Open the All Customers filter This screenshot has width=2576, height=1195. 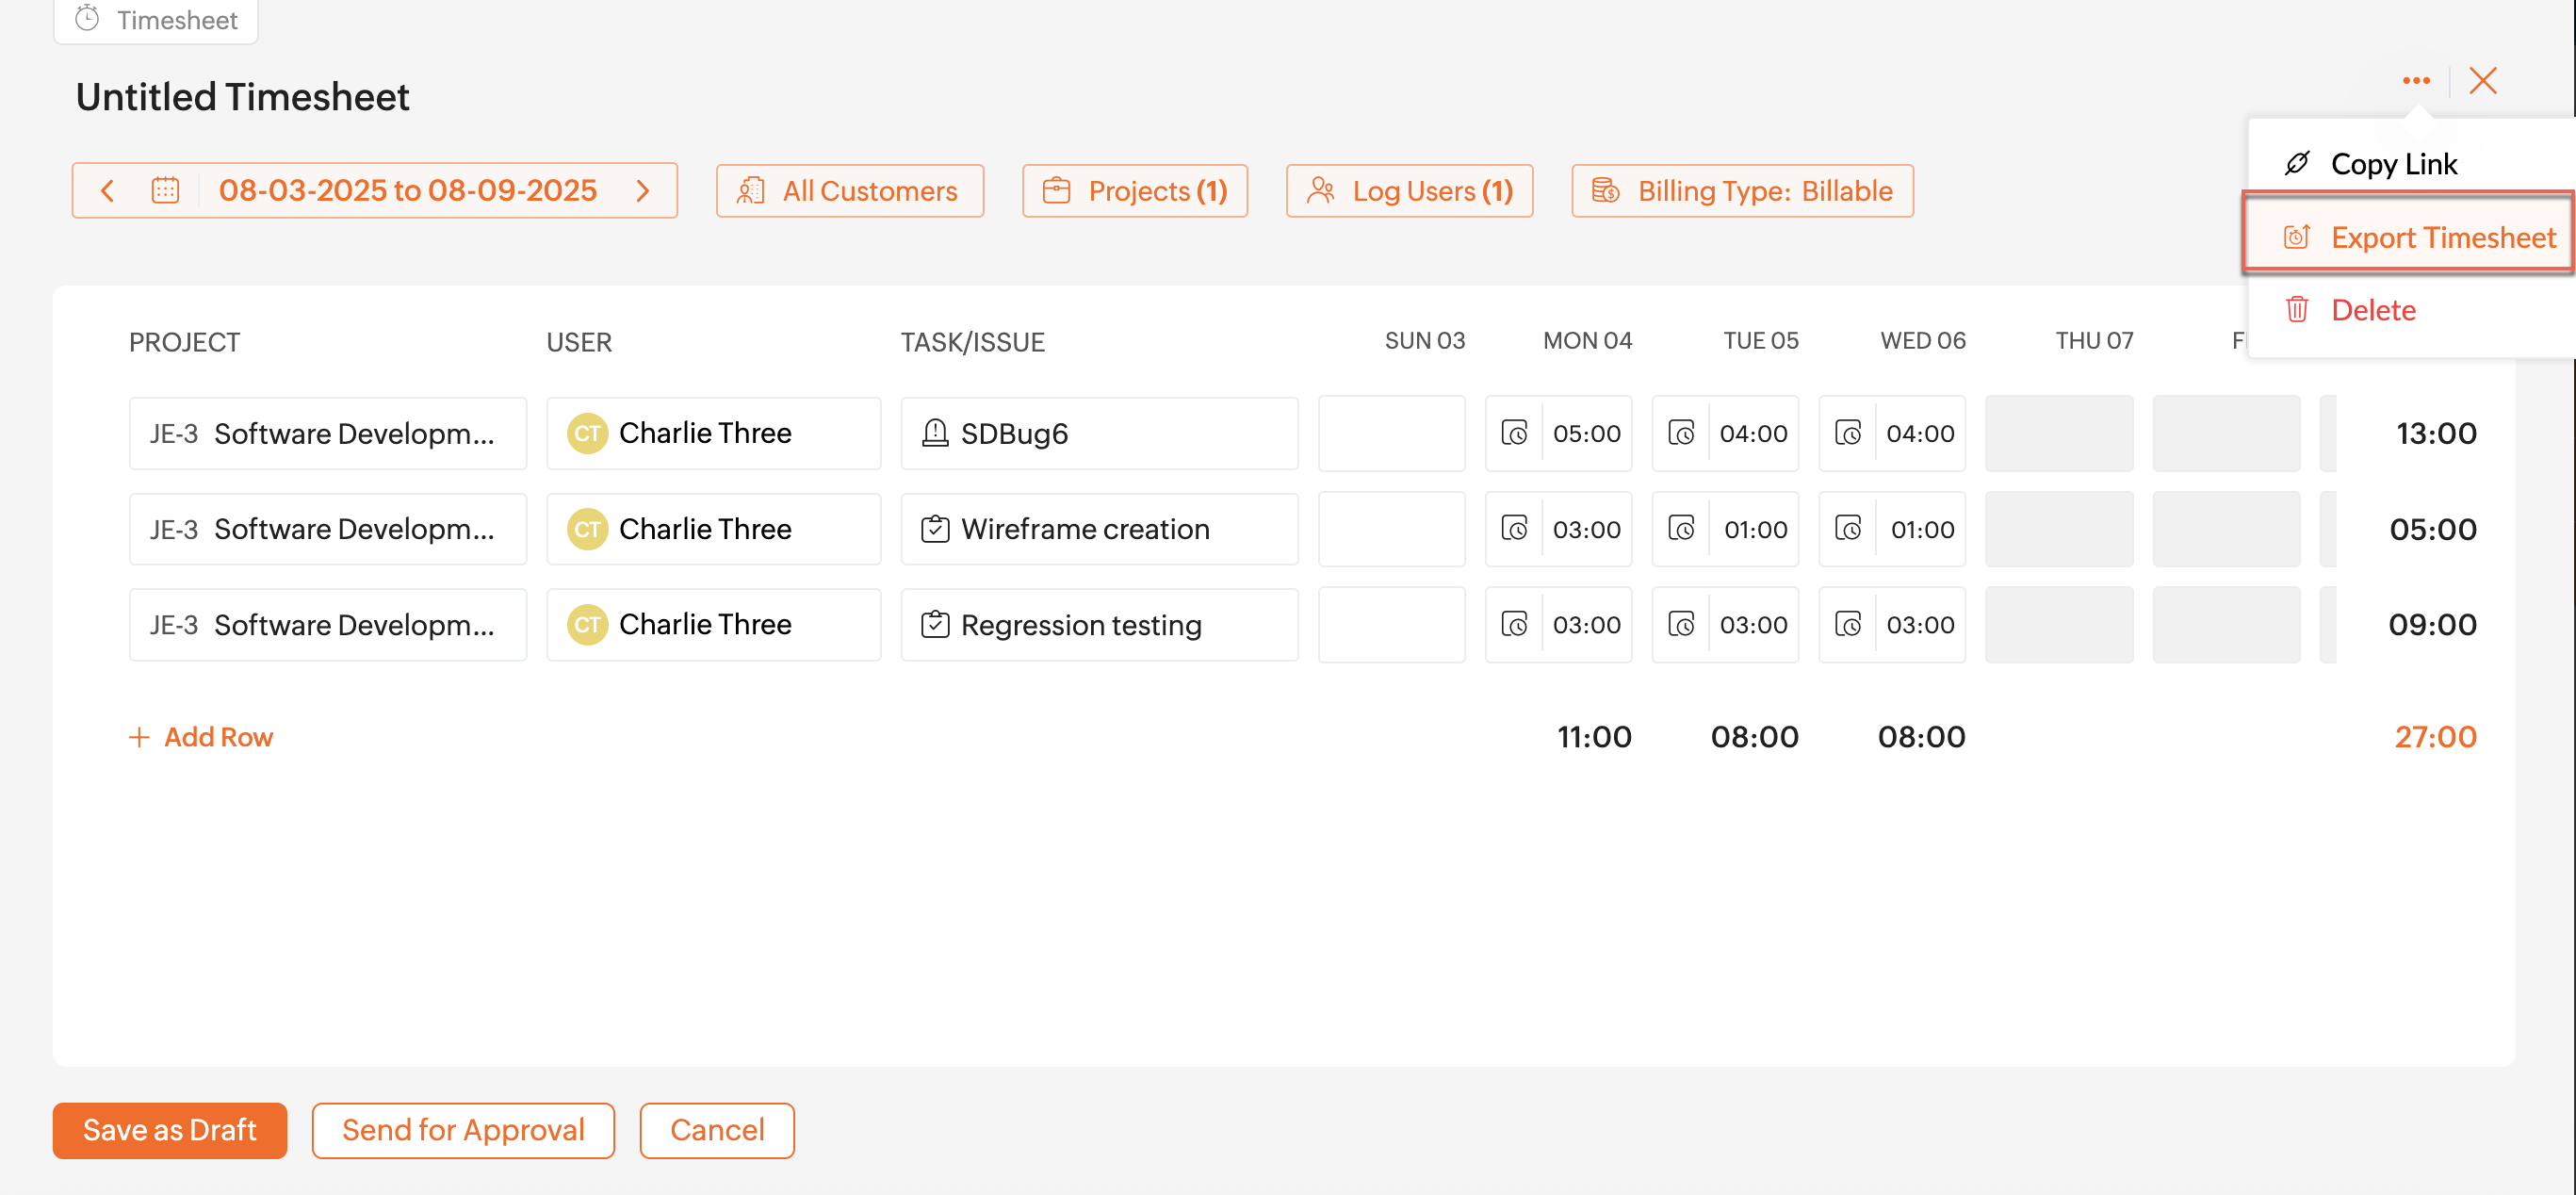pyautogui.click(x=849, y=190)
